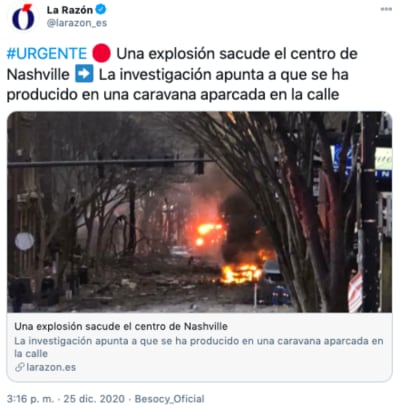Click the 25 dic. 2020 date

coord(94,399)
